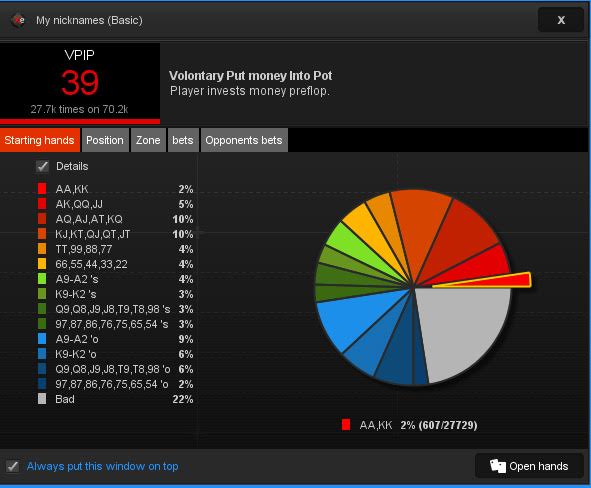Click the VPIP 39 stat box
The width and height of the screenshot is (591, 488).
click(x=80, y=83)
